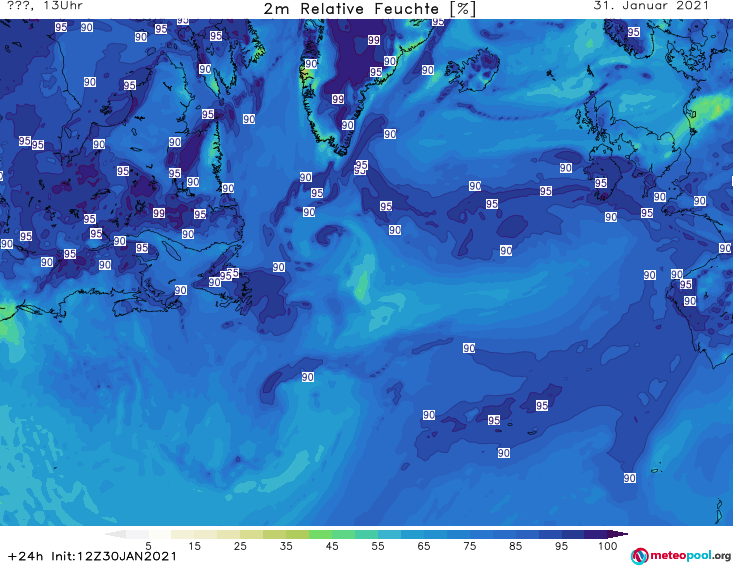Image resolution: width=733 pixels, height=566 pixels.
Task: Click the scale label "25"
Action: 240,546
